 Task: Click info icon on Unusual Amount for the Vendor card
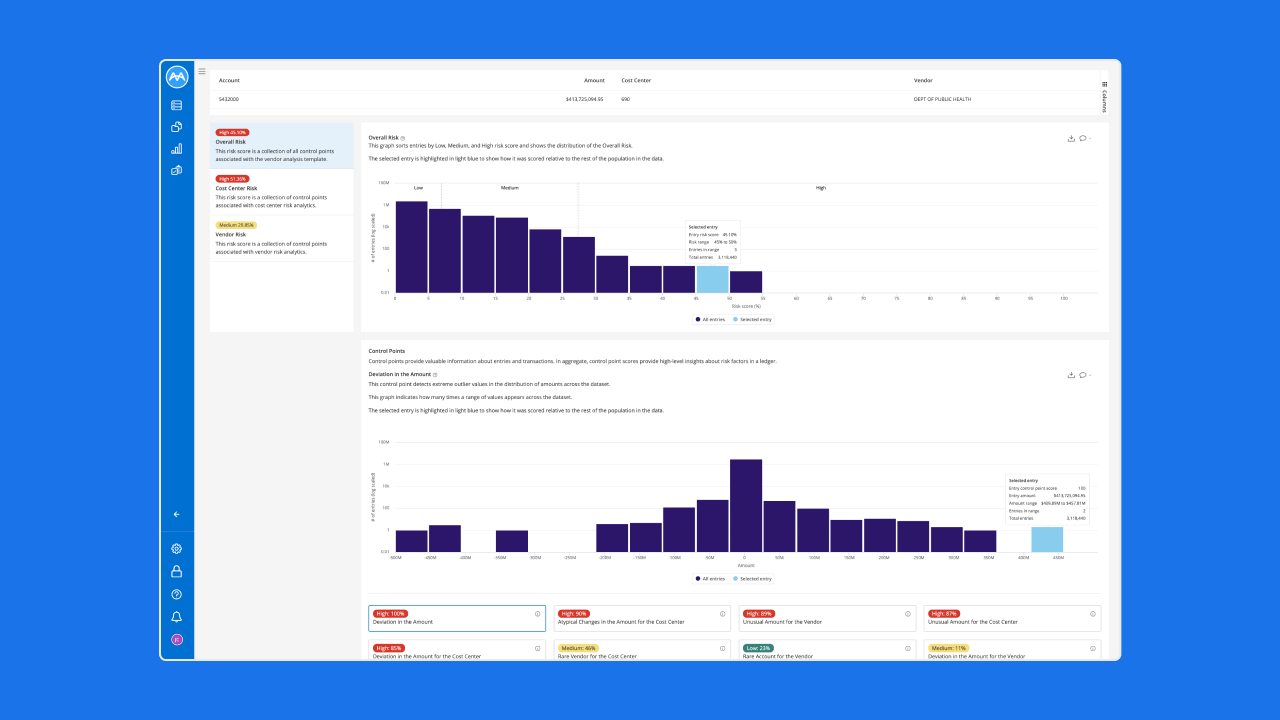(x=908, y=614)
